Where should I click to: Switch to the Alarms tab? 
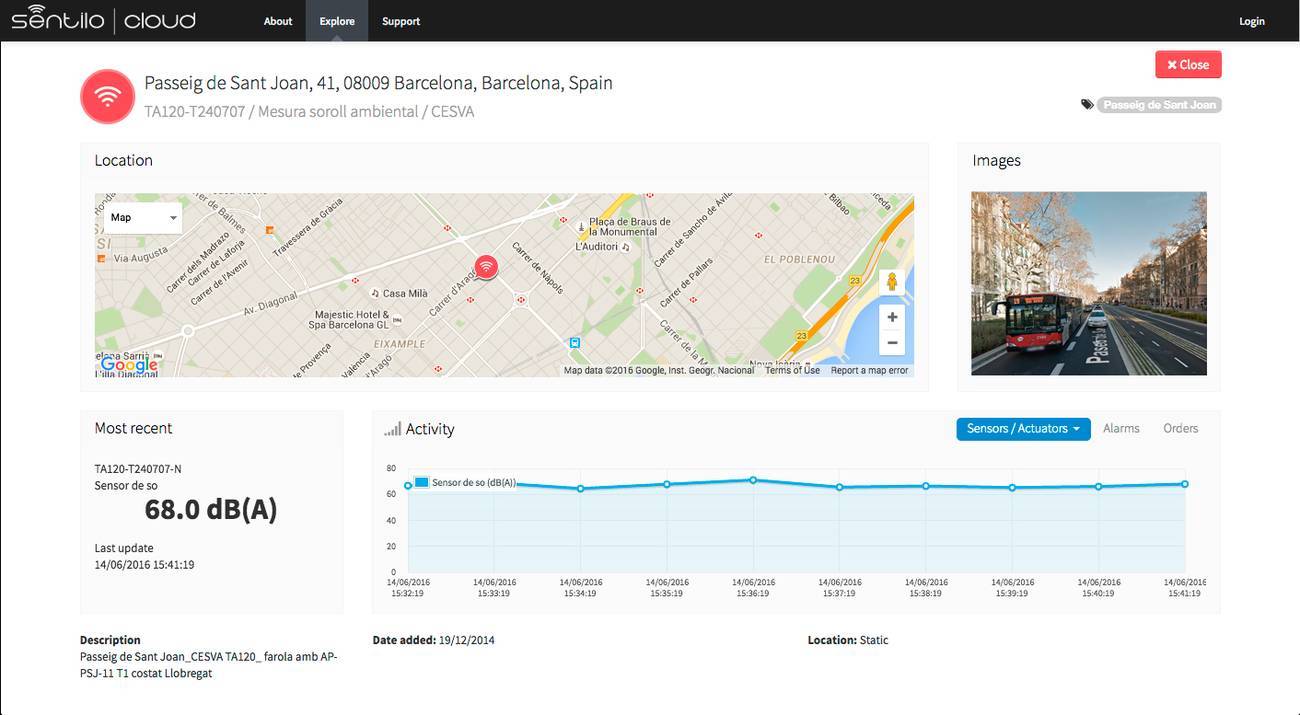point(1121,428)
